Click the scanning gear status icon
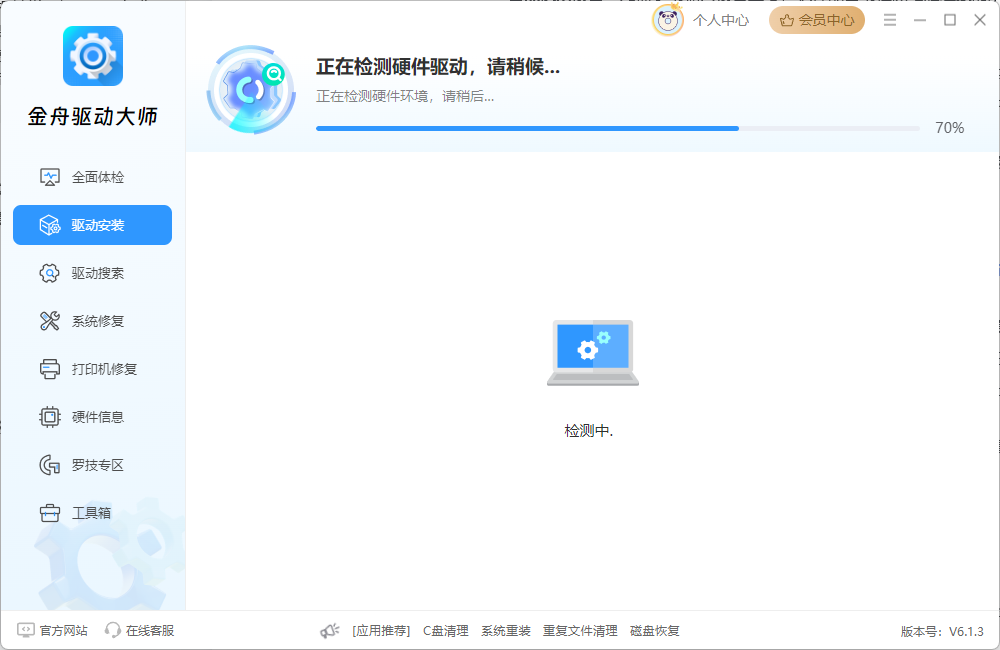1000x650 pixels. [251, 90]
